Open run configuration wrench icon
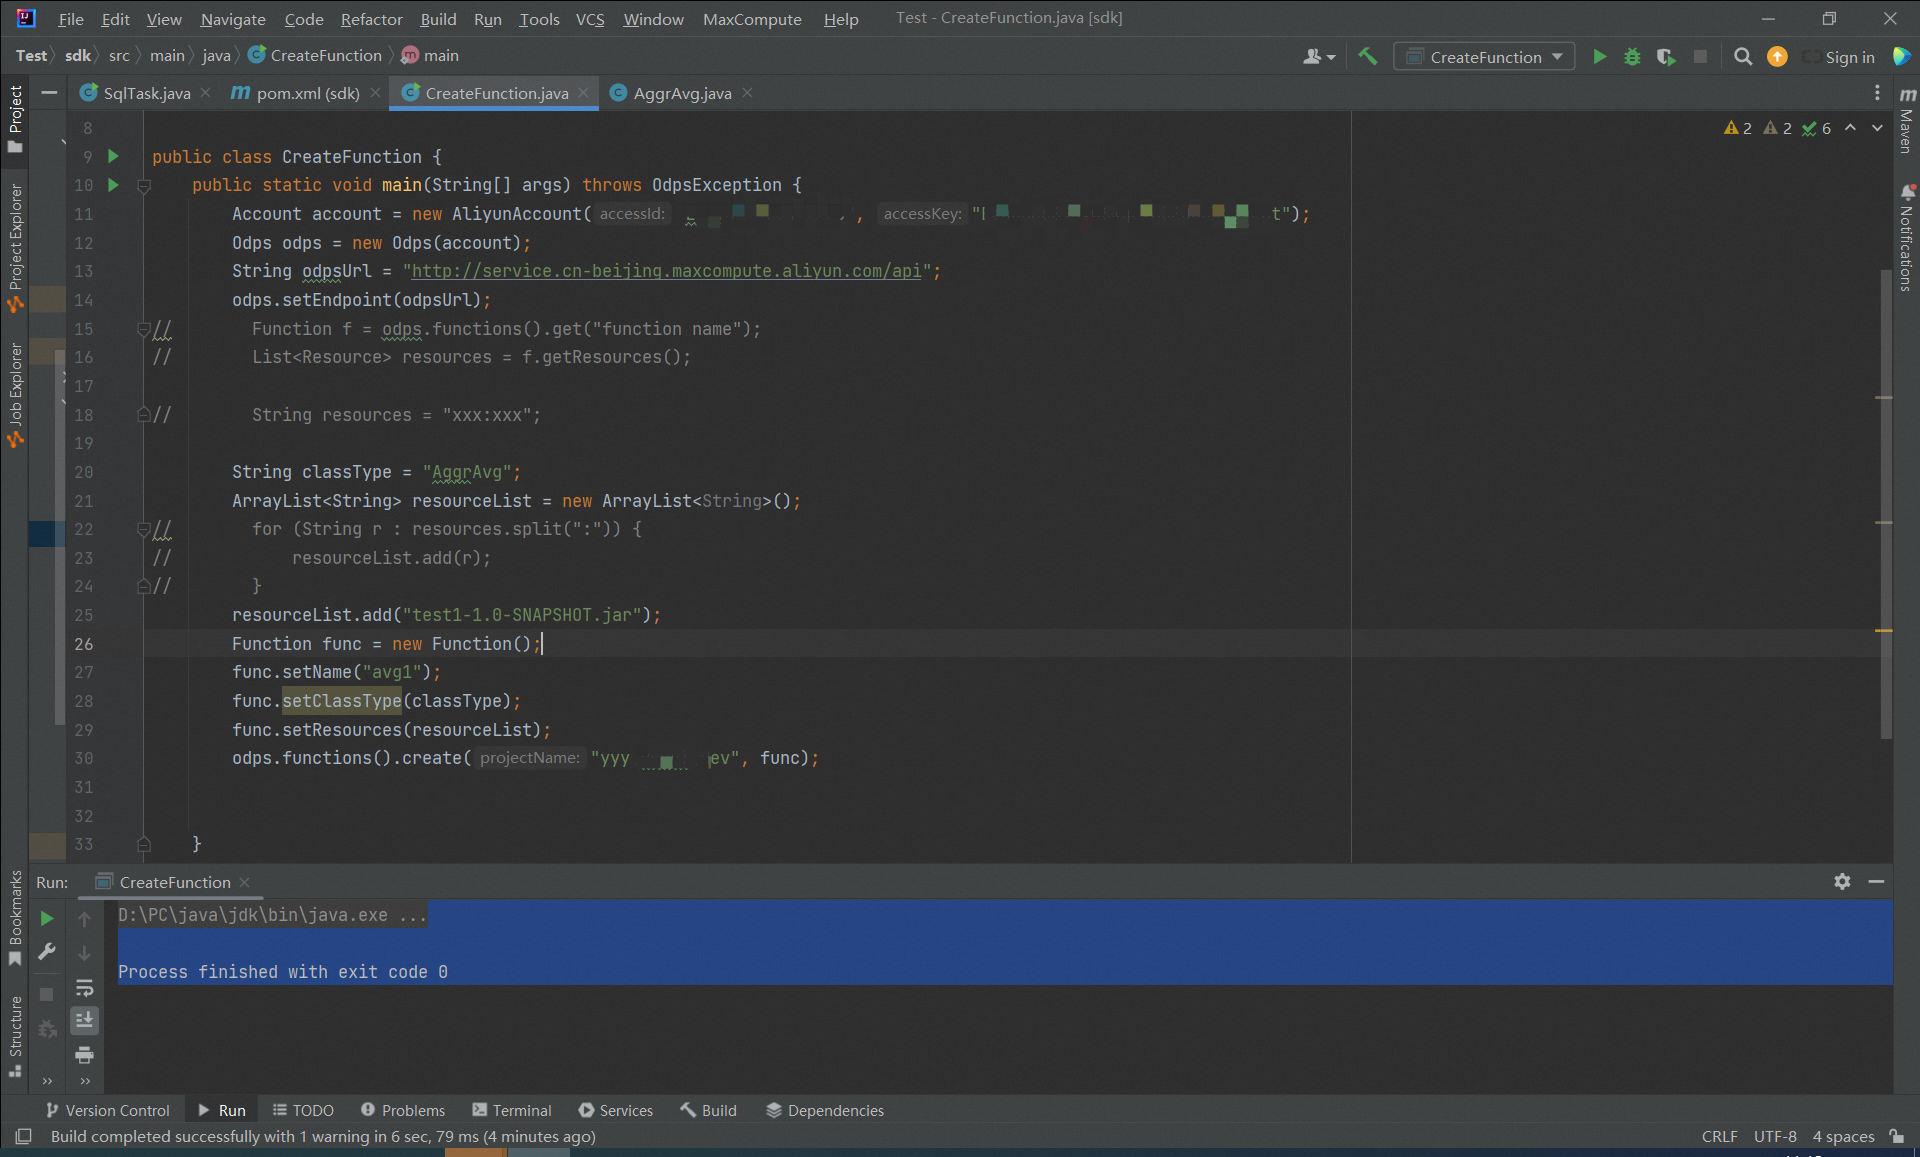This screenshot has width=1920, height=1157. coord(46,952)
